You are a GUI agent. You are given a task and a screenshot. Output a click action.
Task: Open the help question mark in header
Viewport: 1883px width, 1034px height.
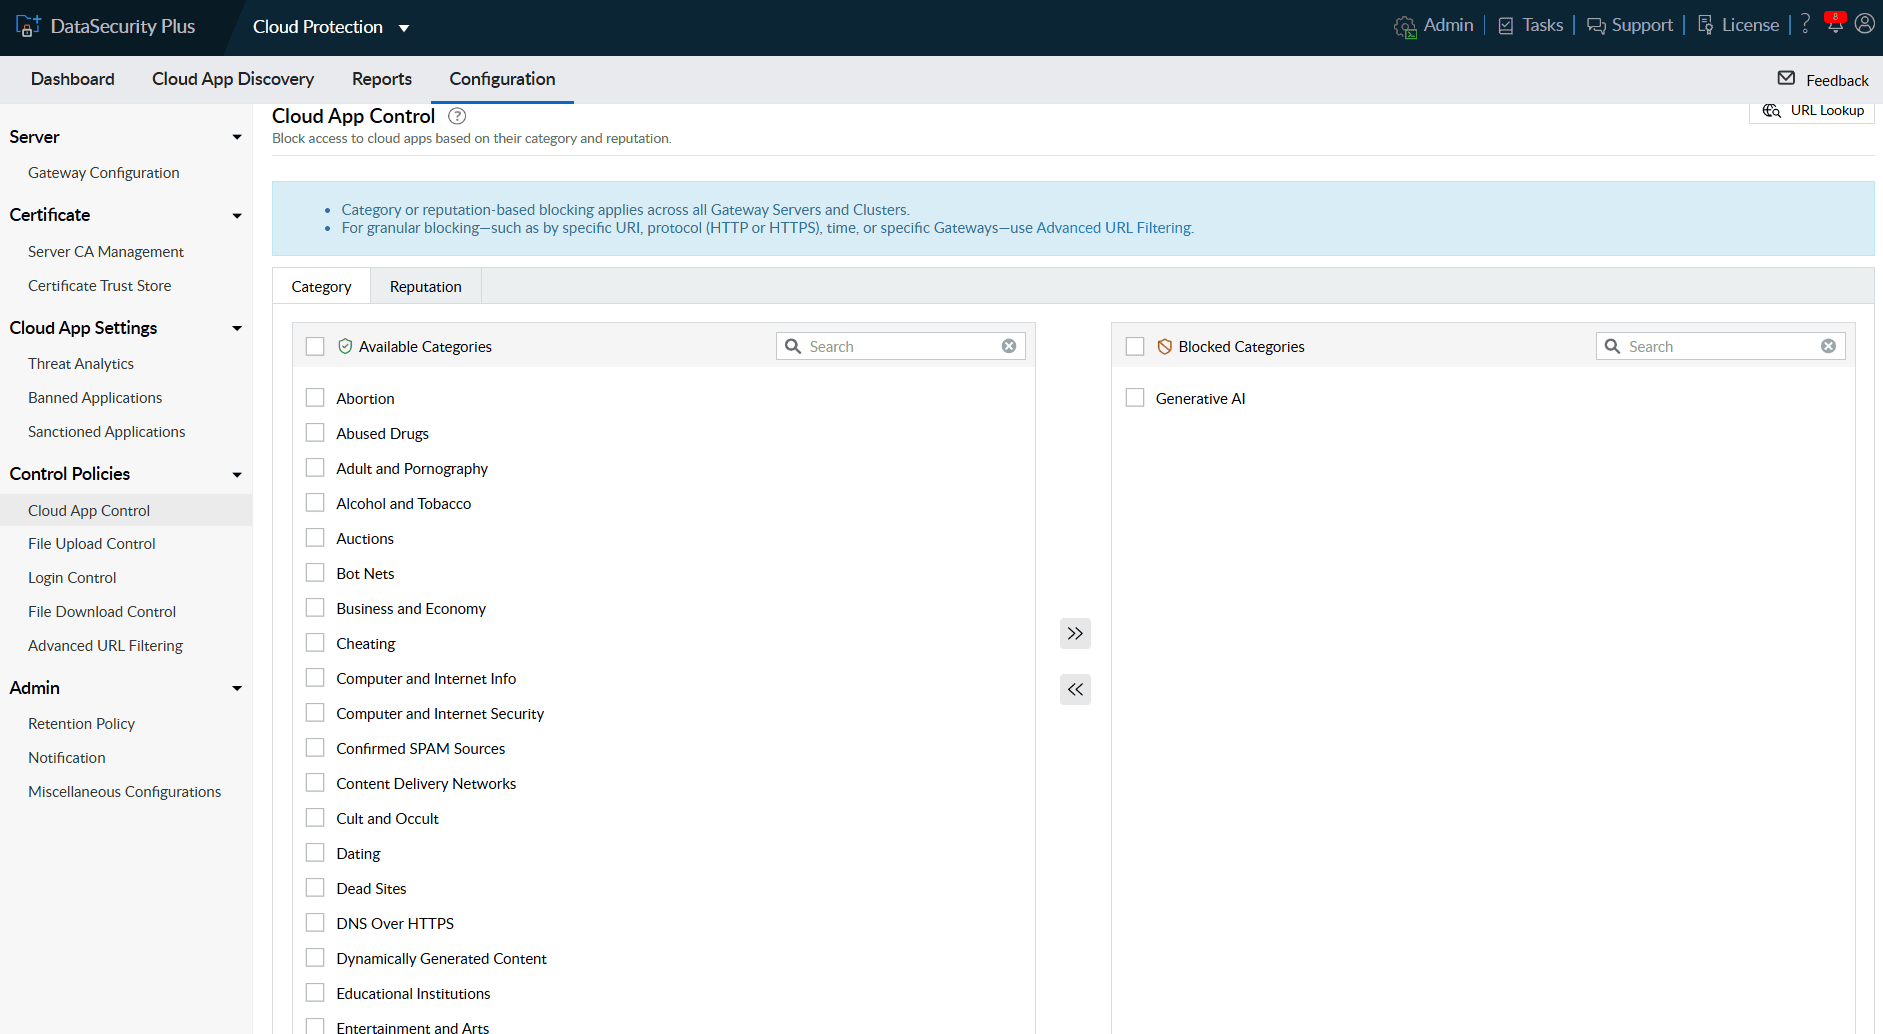(x=1805, y=24)
